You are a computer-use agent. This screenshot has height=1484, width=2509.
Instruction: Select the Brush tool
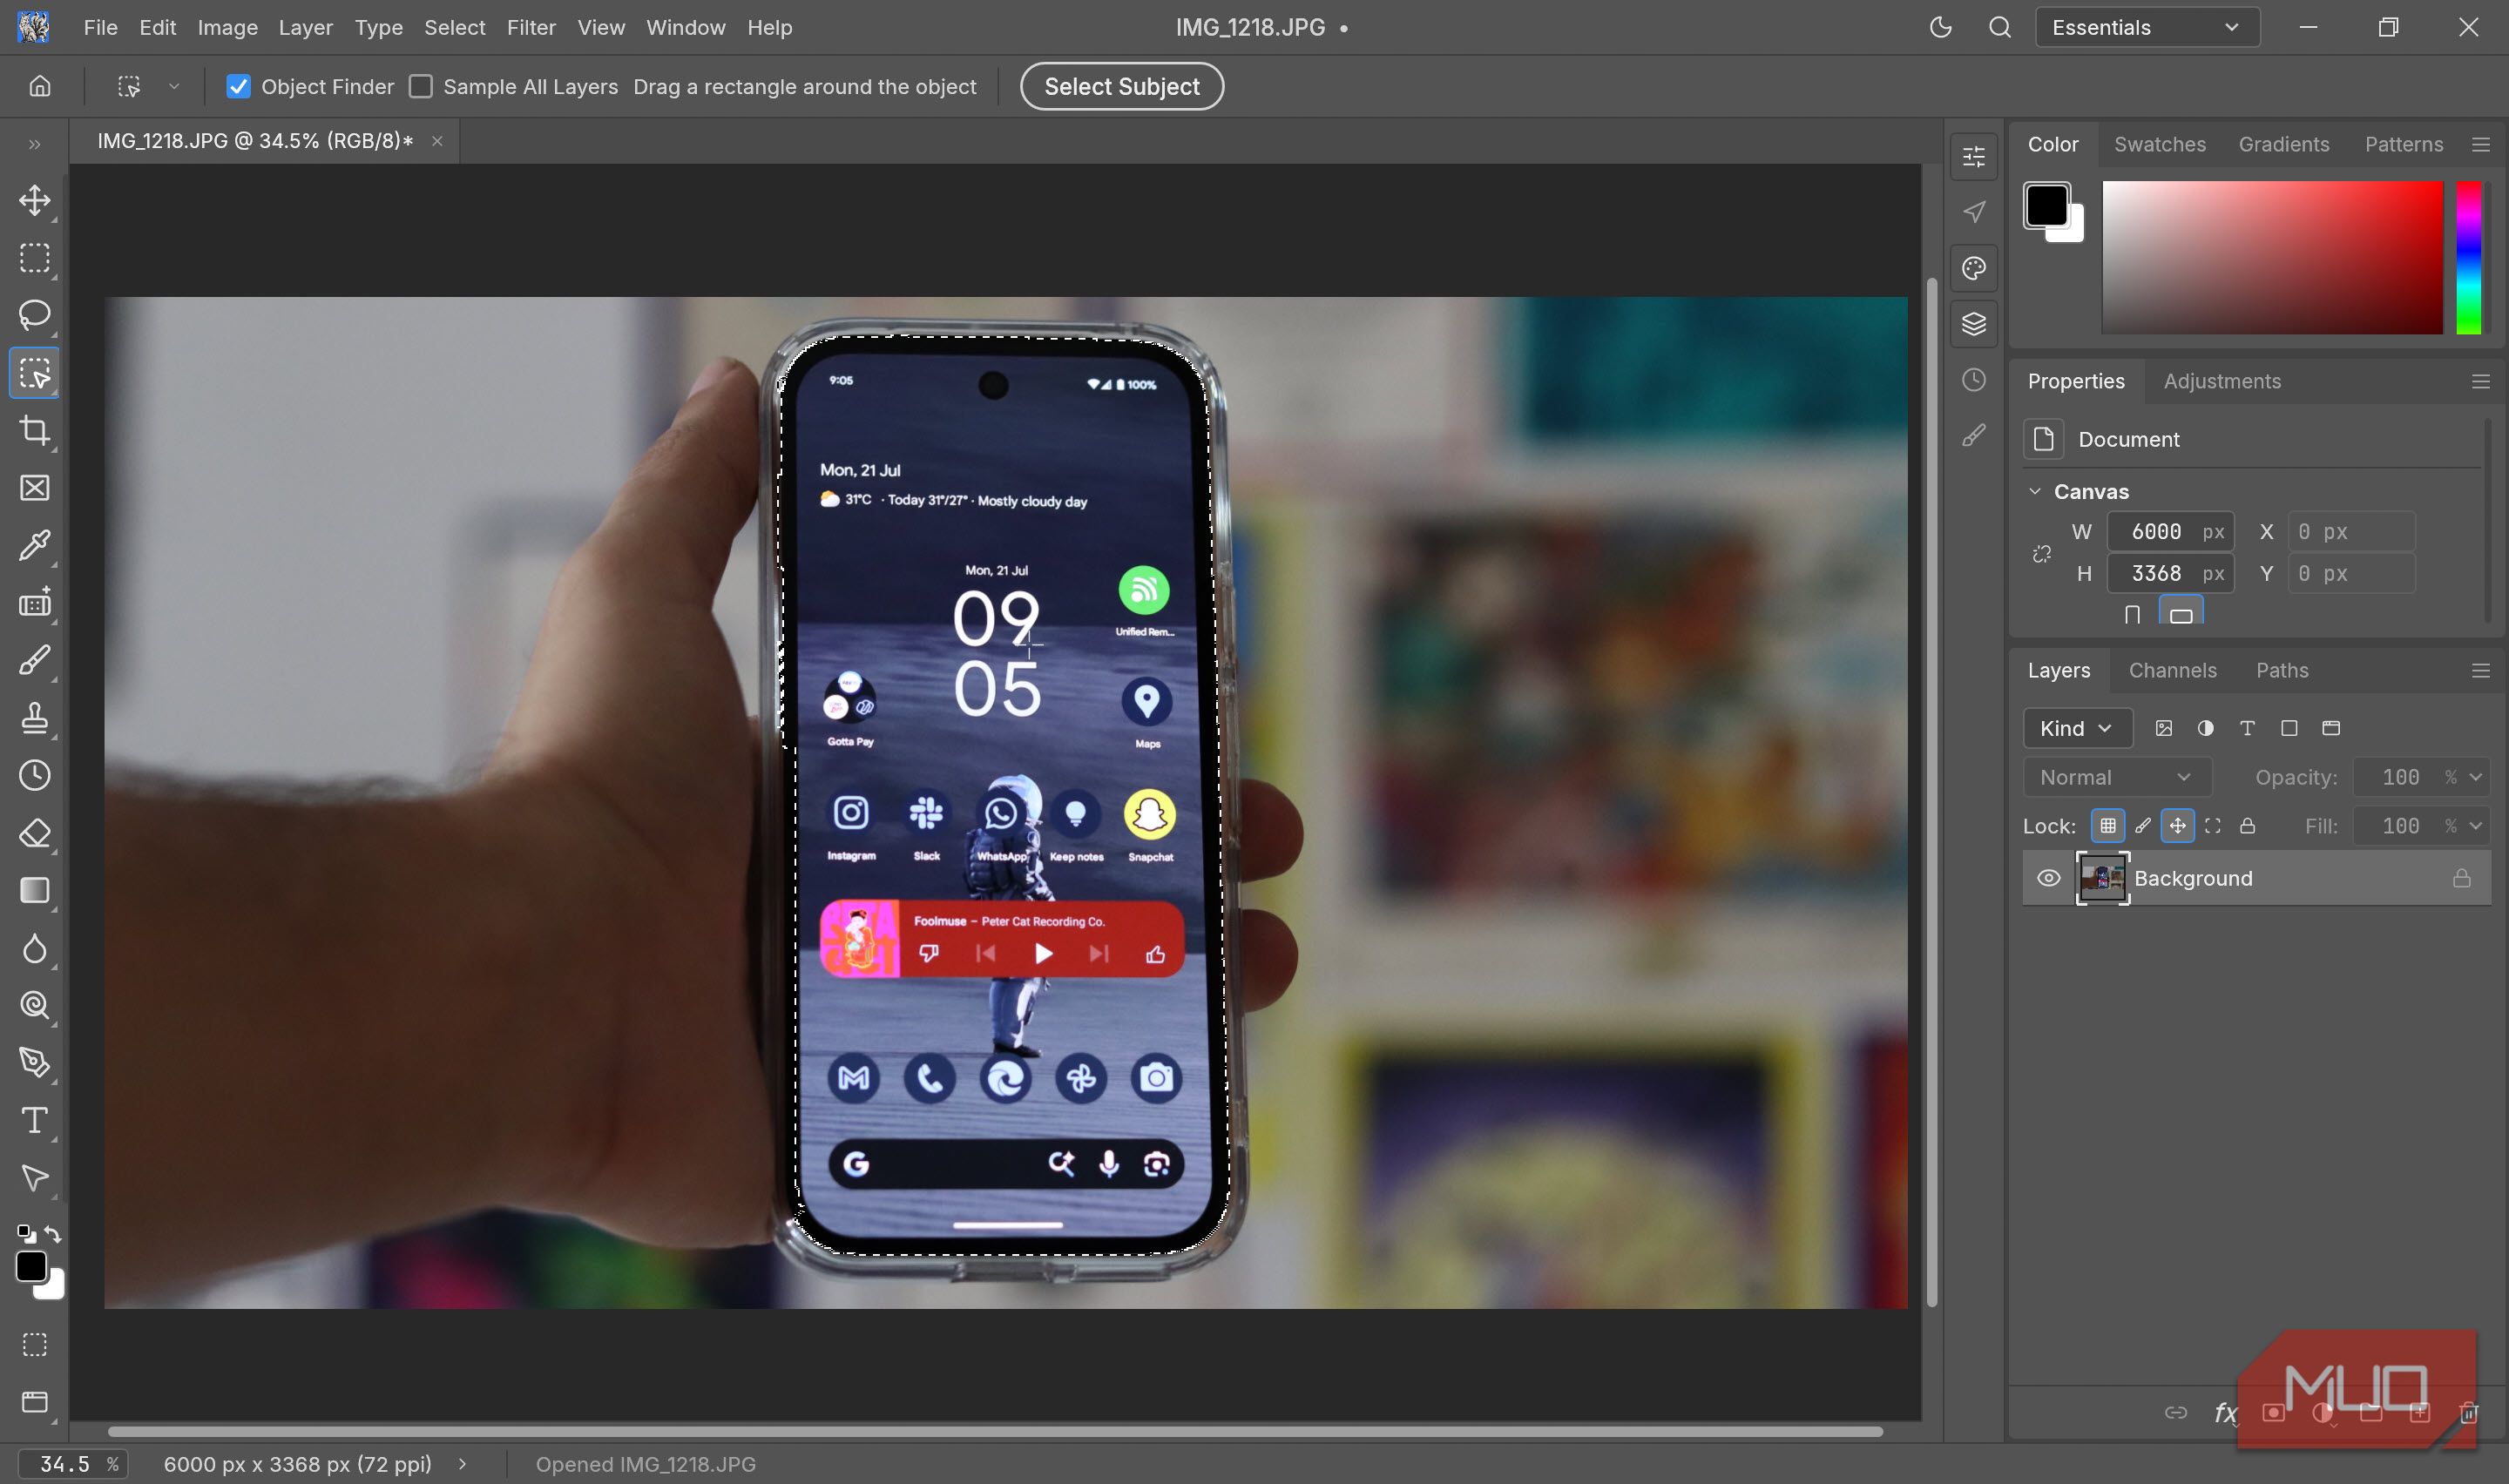[x=35, y=660]
